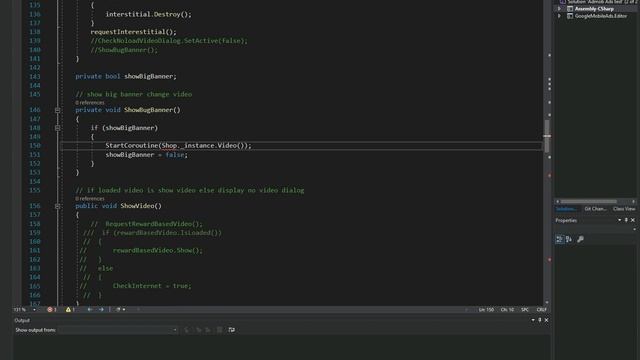Click 'showBigBanner = false;' on line 151
640x360 pixels.
point(147,155)
